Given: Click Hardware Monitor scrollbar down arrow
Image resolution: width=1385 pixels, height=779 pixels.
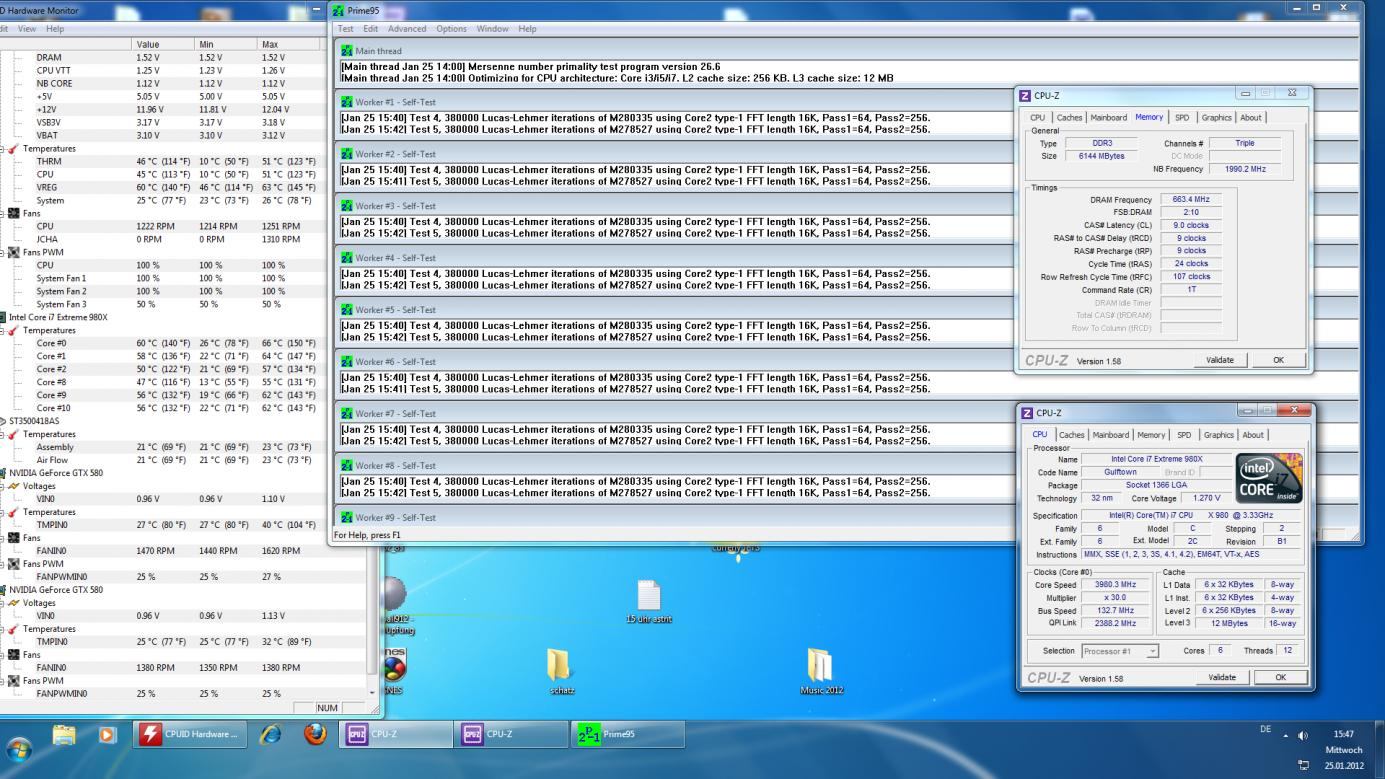Looking at the screenshot, I should point(374,692).
